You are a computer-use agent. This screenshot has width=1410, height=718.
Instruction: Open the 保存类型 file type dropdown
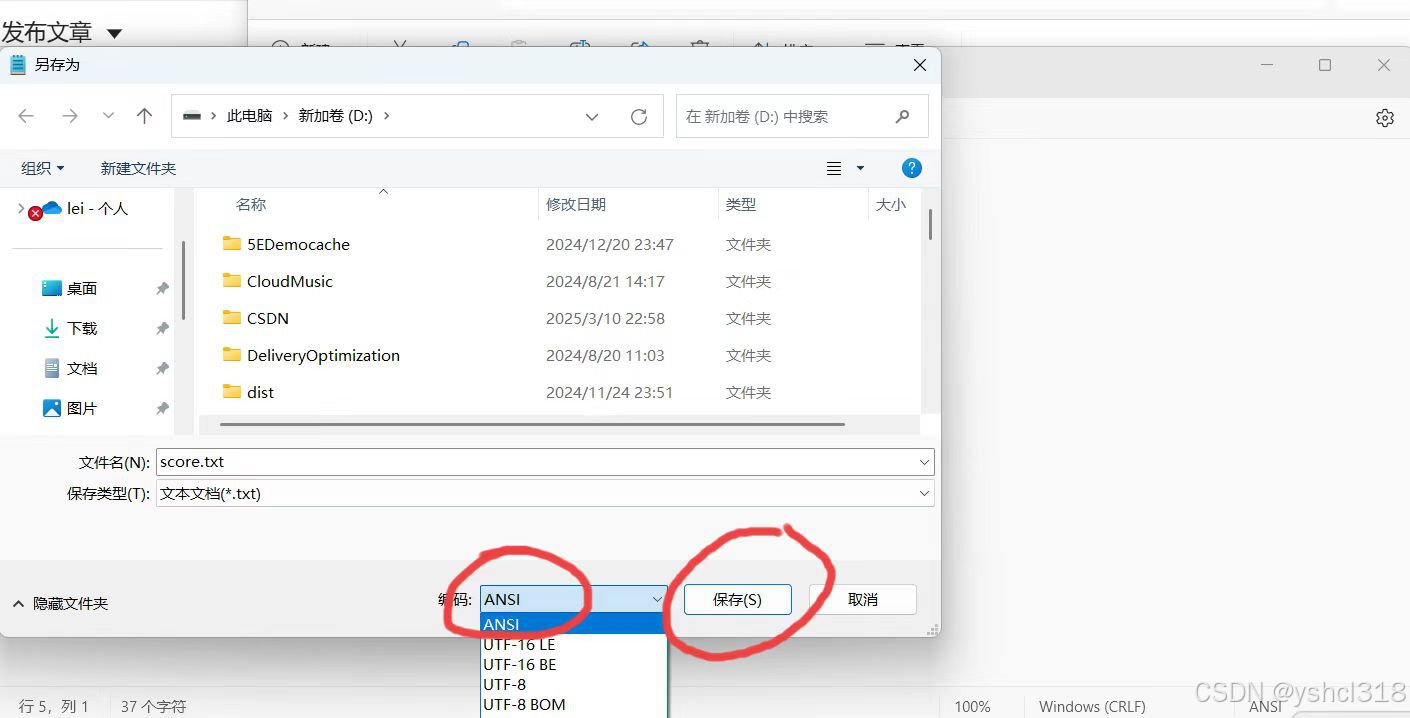click(924, 493)
